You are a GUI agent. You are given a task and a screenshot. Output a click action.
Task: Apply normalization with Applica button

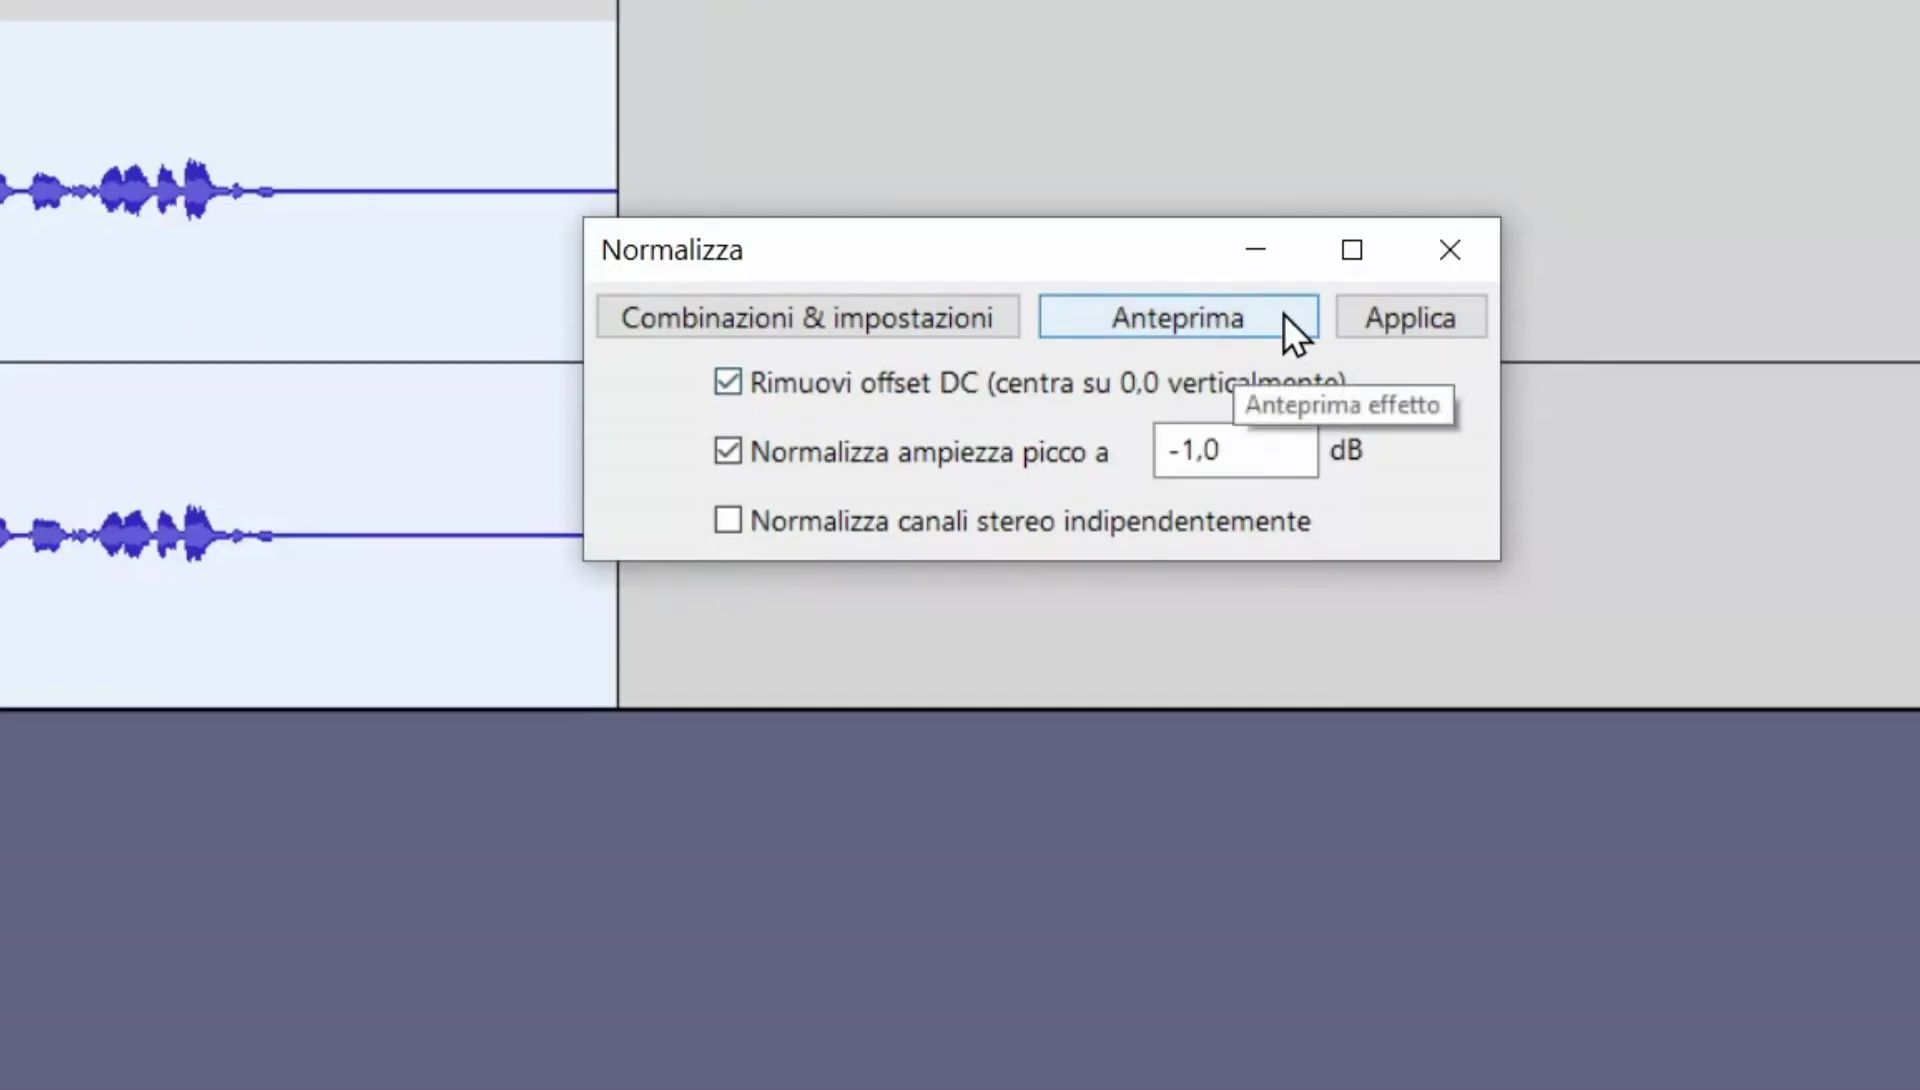[1411, 317]
